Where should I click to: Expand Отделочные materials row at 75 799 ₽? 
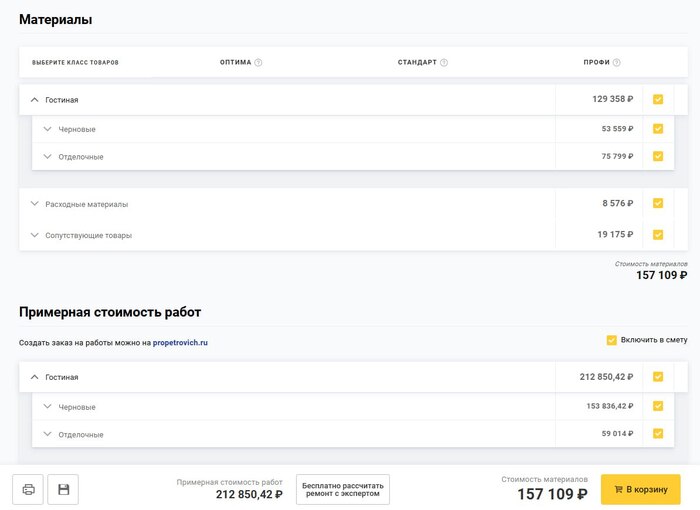pos(47,156)
